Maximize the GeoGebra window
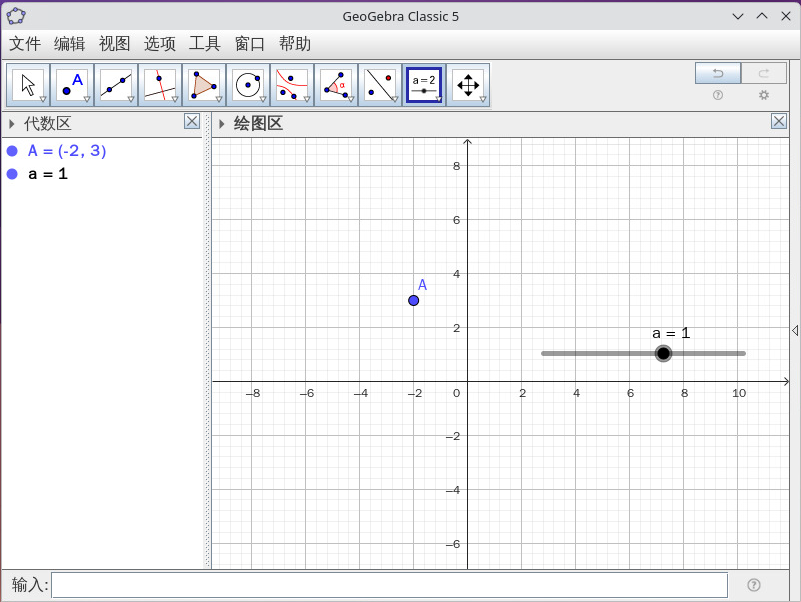 coord(762,16)
